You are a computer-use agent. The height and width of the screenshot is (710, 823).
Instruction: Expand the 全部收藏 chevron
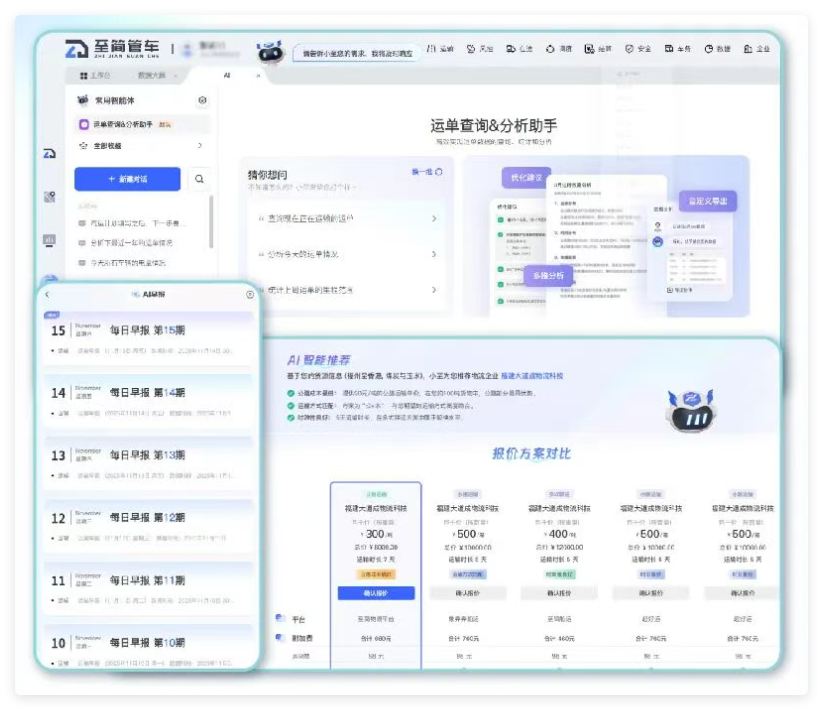pos(199,145)
